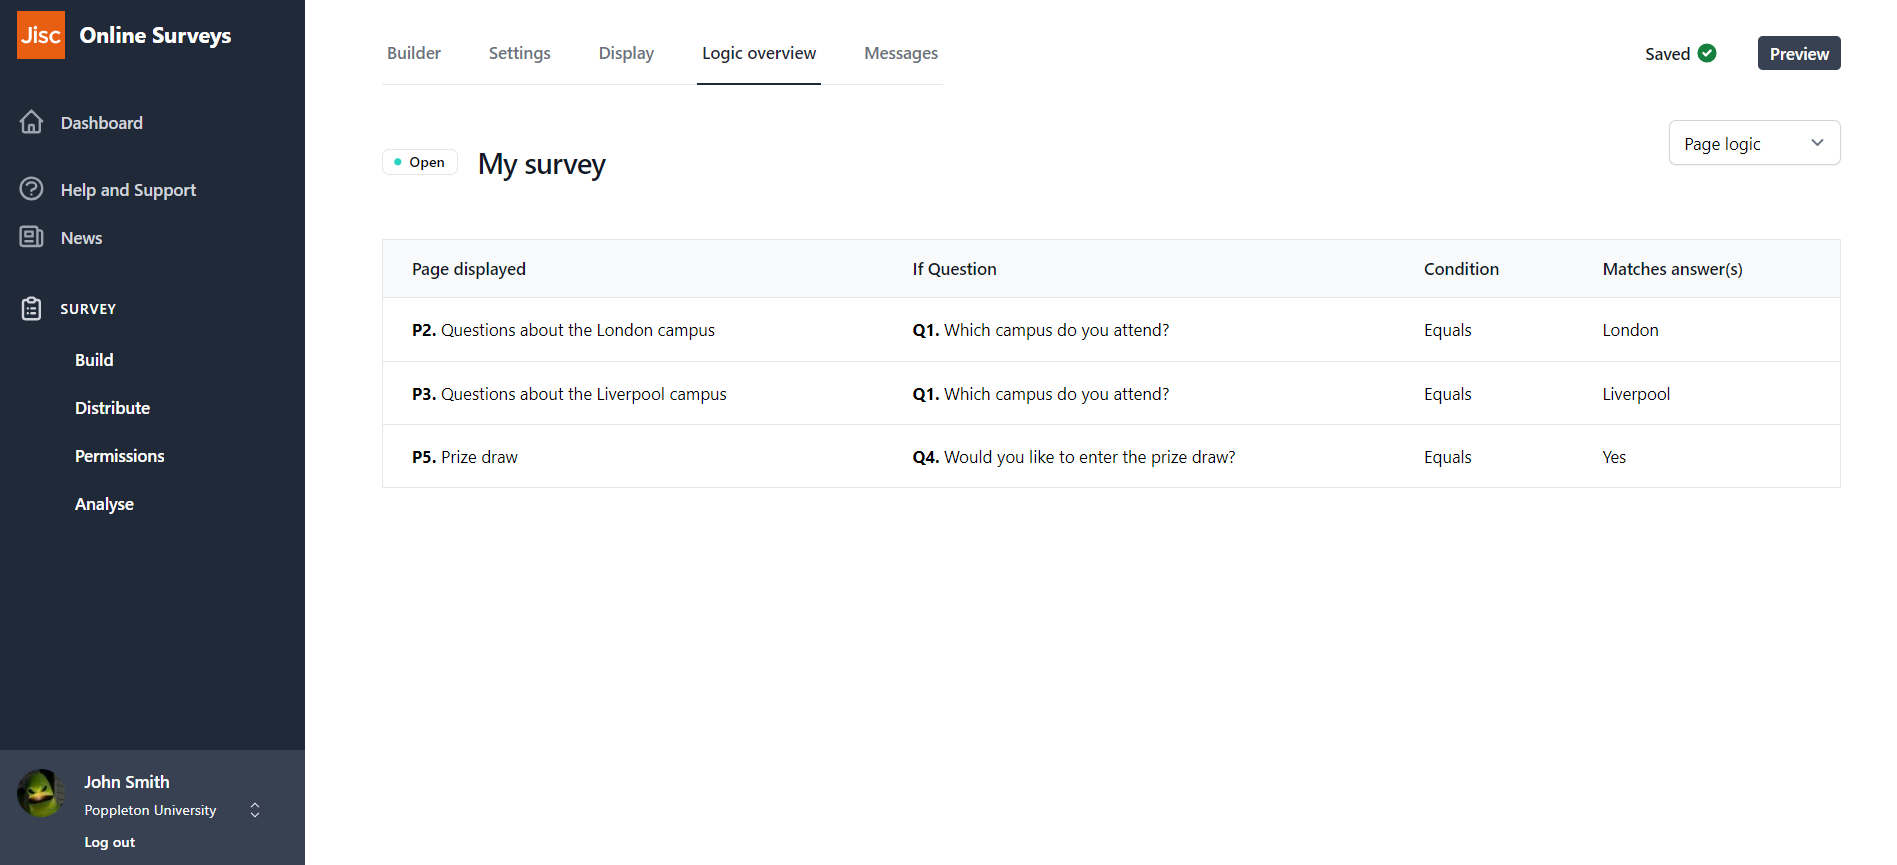Click the Dashboard home icon
This screenshot has height=865, width=1897.
pyautogui.click(x=32, y=122)
